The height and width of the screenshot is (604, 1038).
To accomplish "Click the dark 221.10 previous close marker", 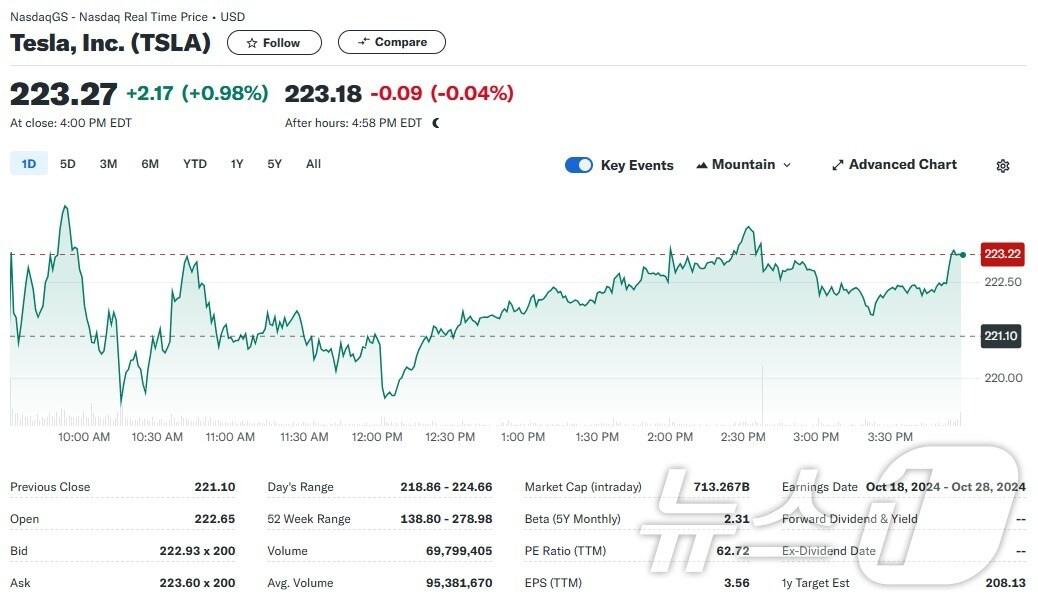I will [1001, 336].
